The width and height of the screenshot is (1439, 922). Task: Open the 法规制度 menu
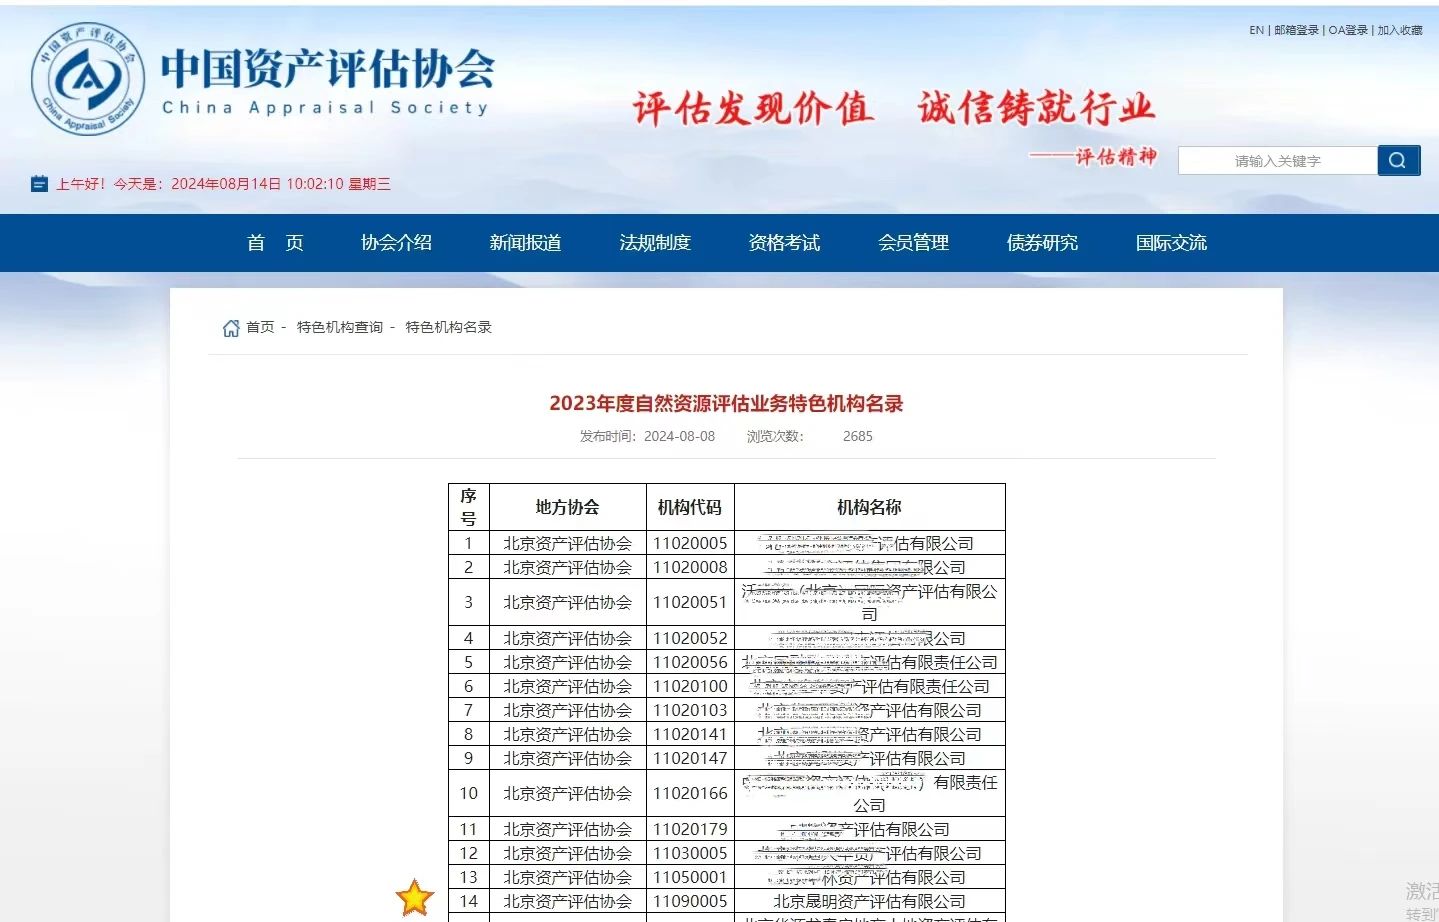655,243
